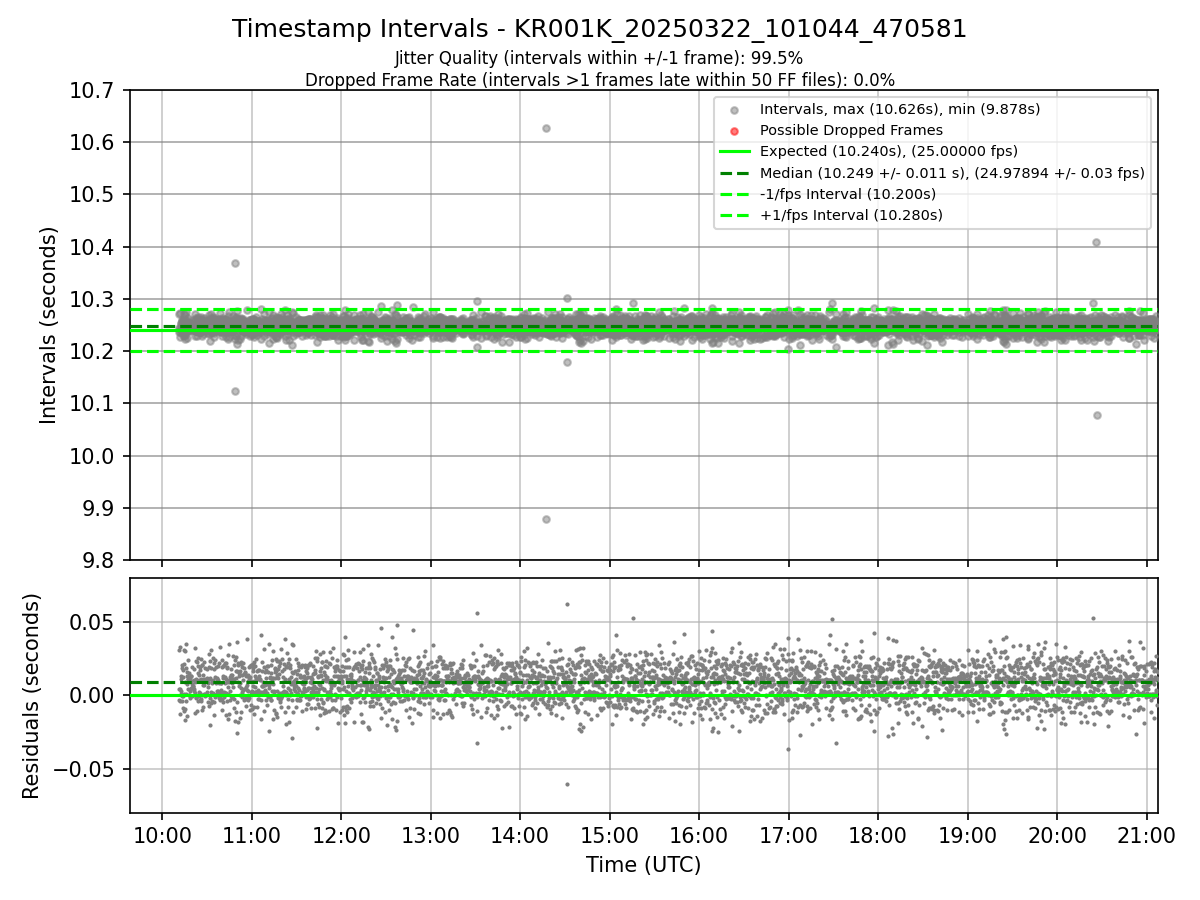Click the low outlier near 10.08s around 20:25
The image size is (1200, 900).
tap(1097, 415)
